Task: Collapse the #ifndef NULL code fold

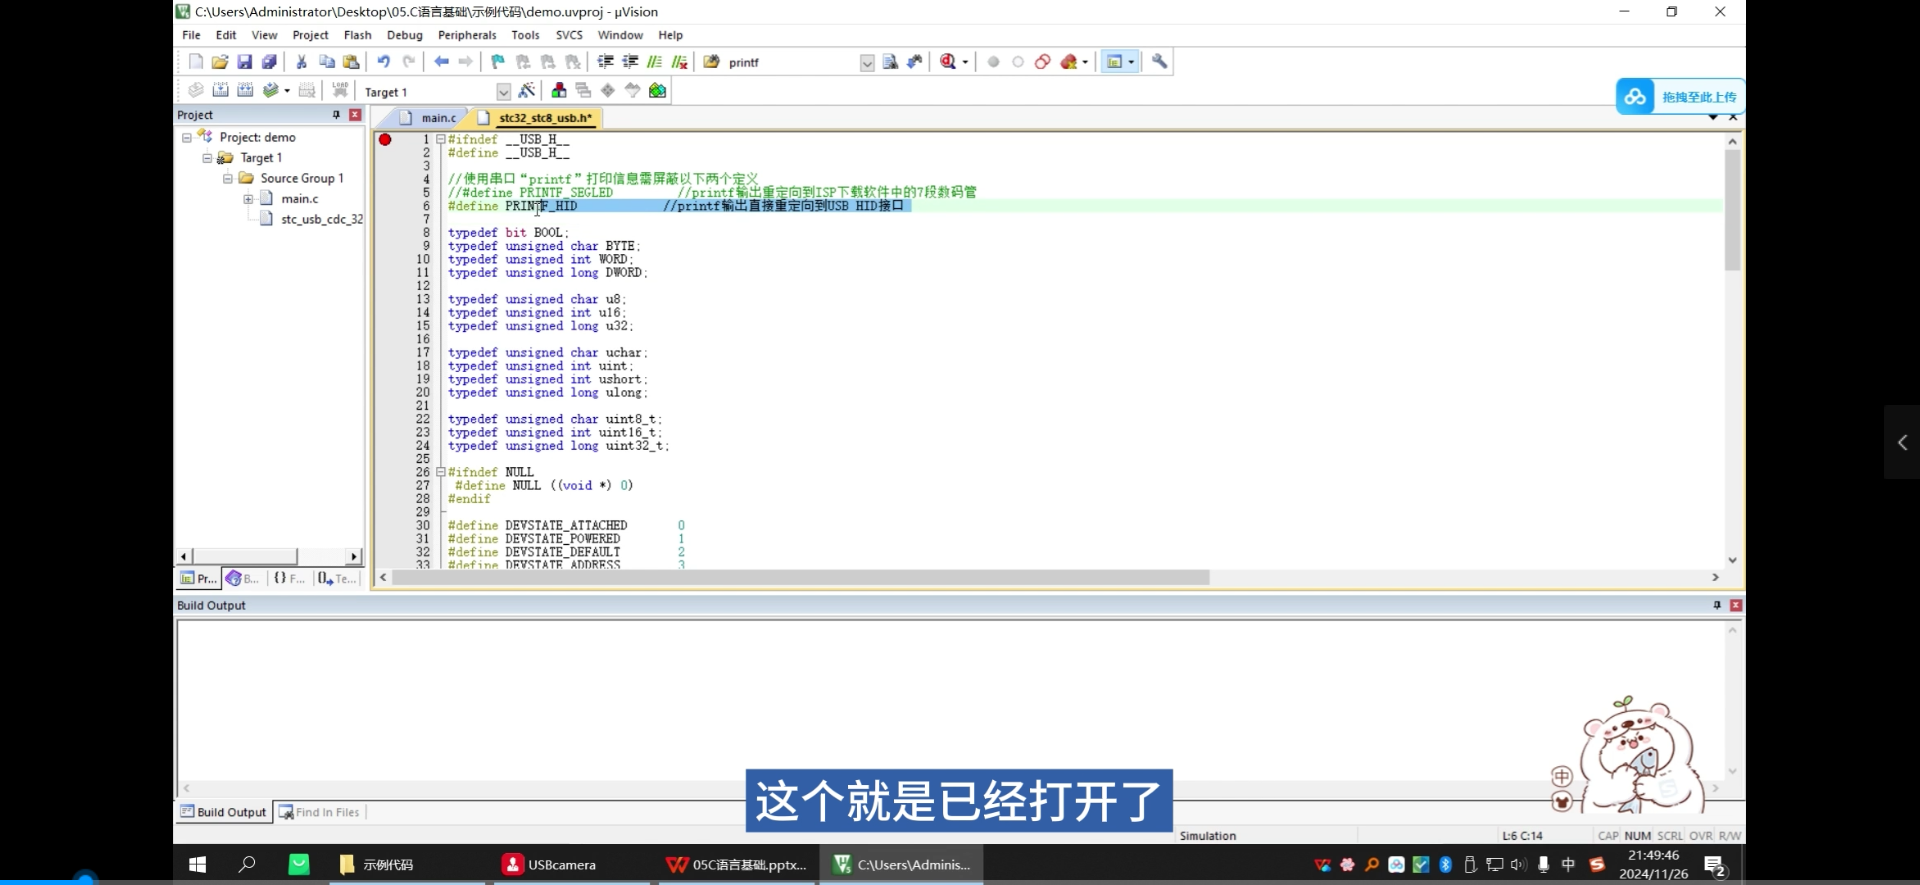Action: click(x=440, y=472)
